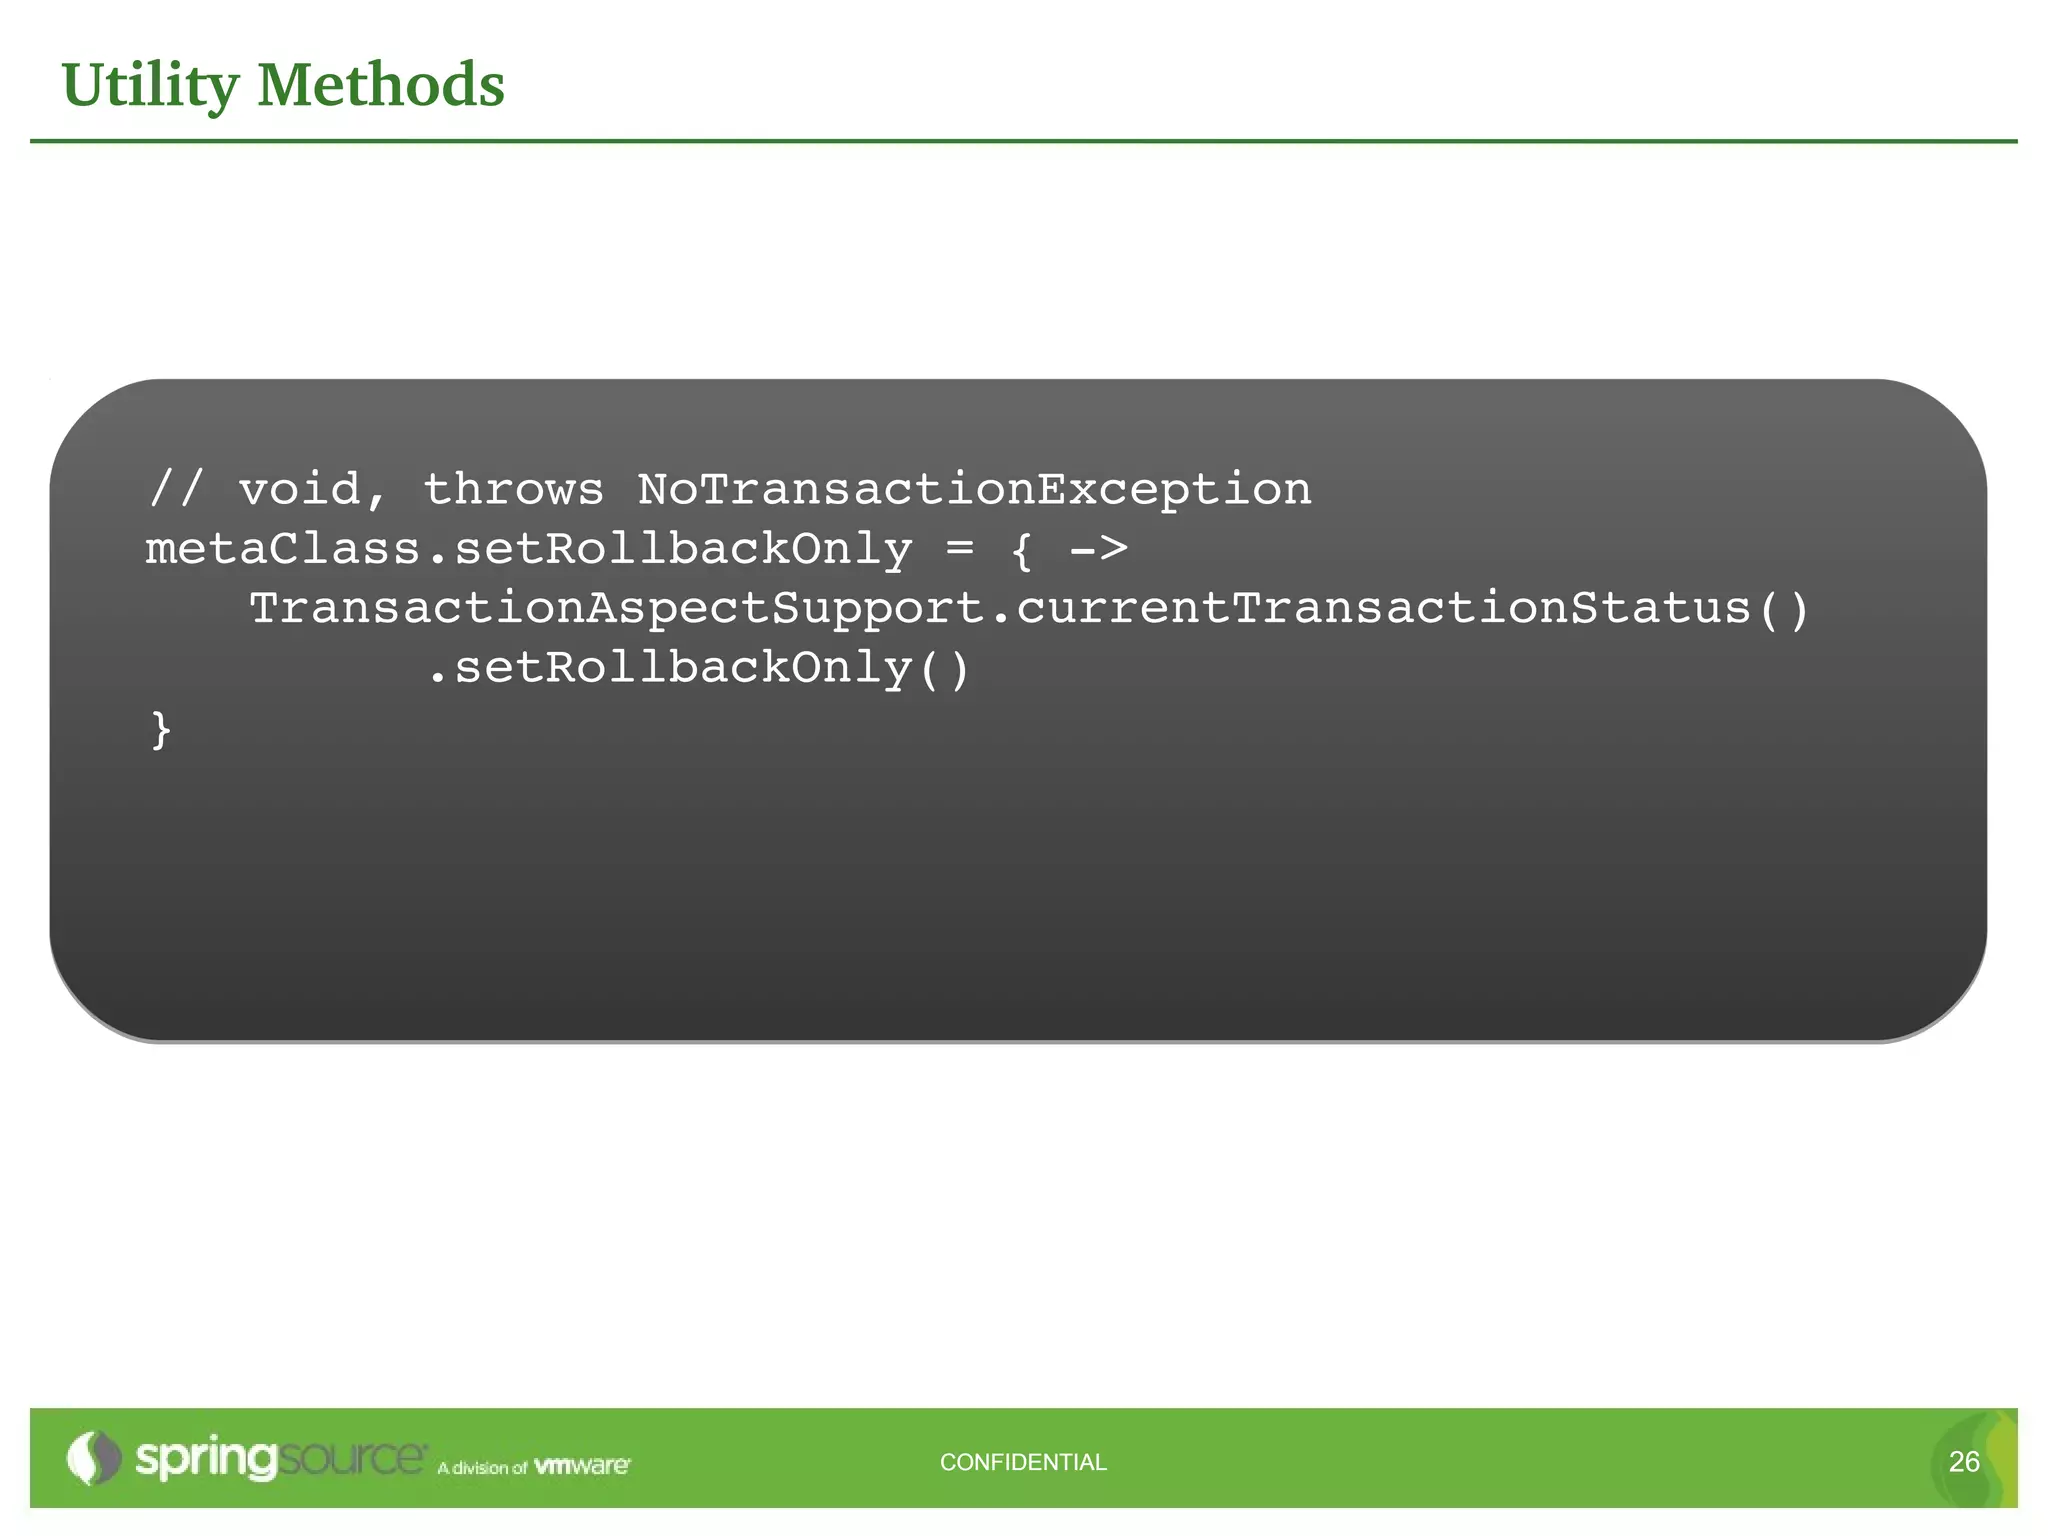Click the '.setRollbackOnly()' code line
Viewport: 2048px width, 1536px height.
tap(698, 669)
